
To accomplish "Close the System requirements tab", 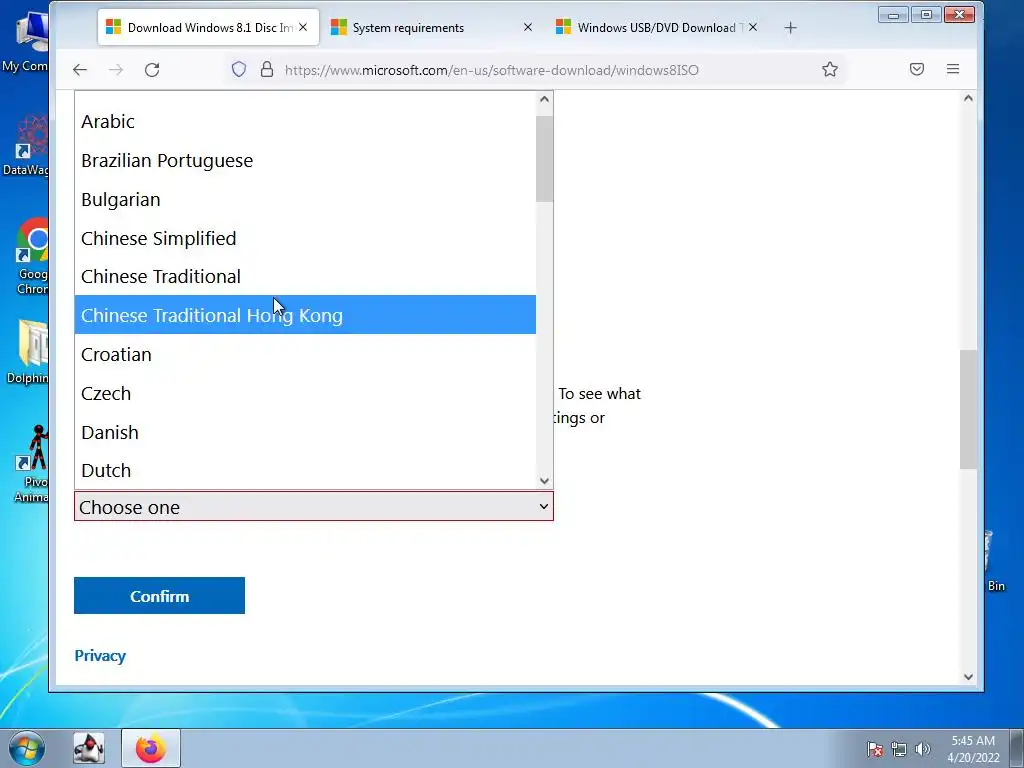I will [528, 27].
